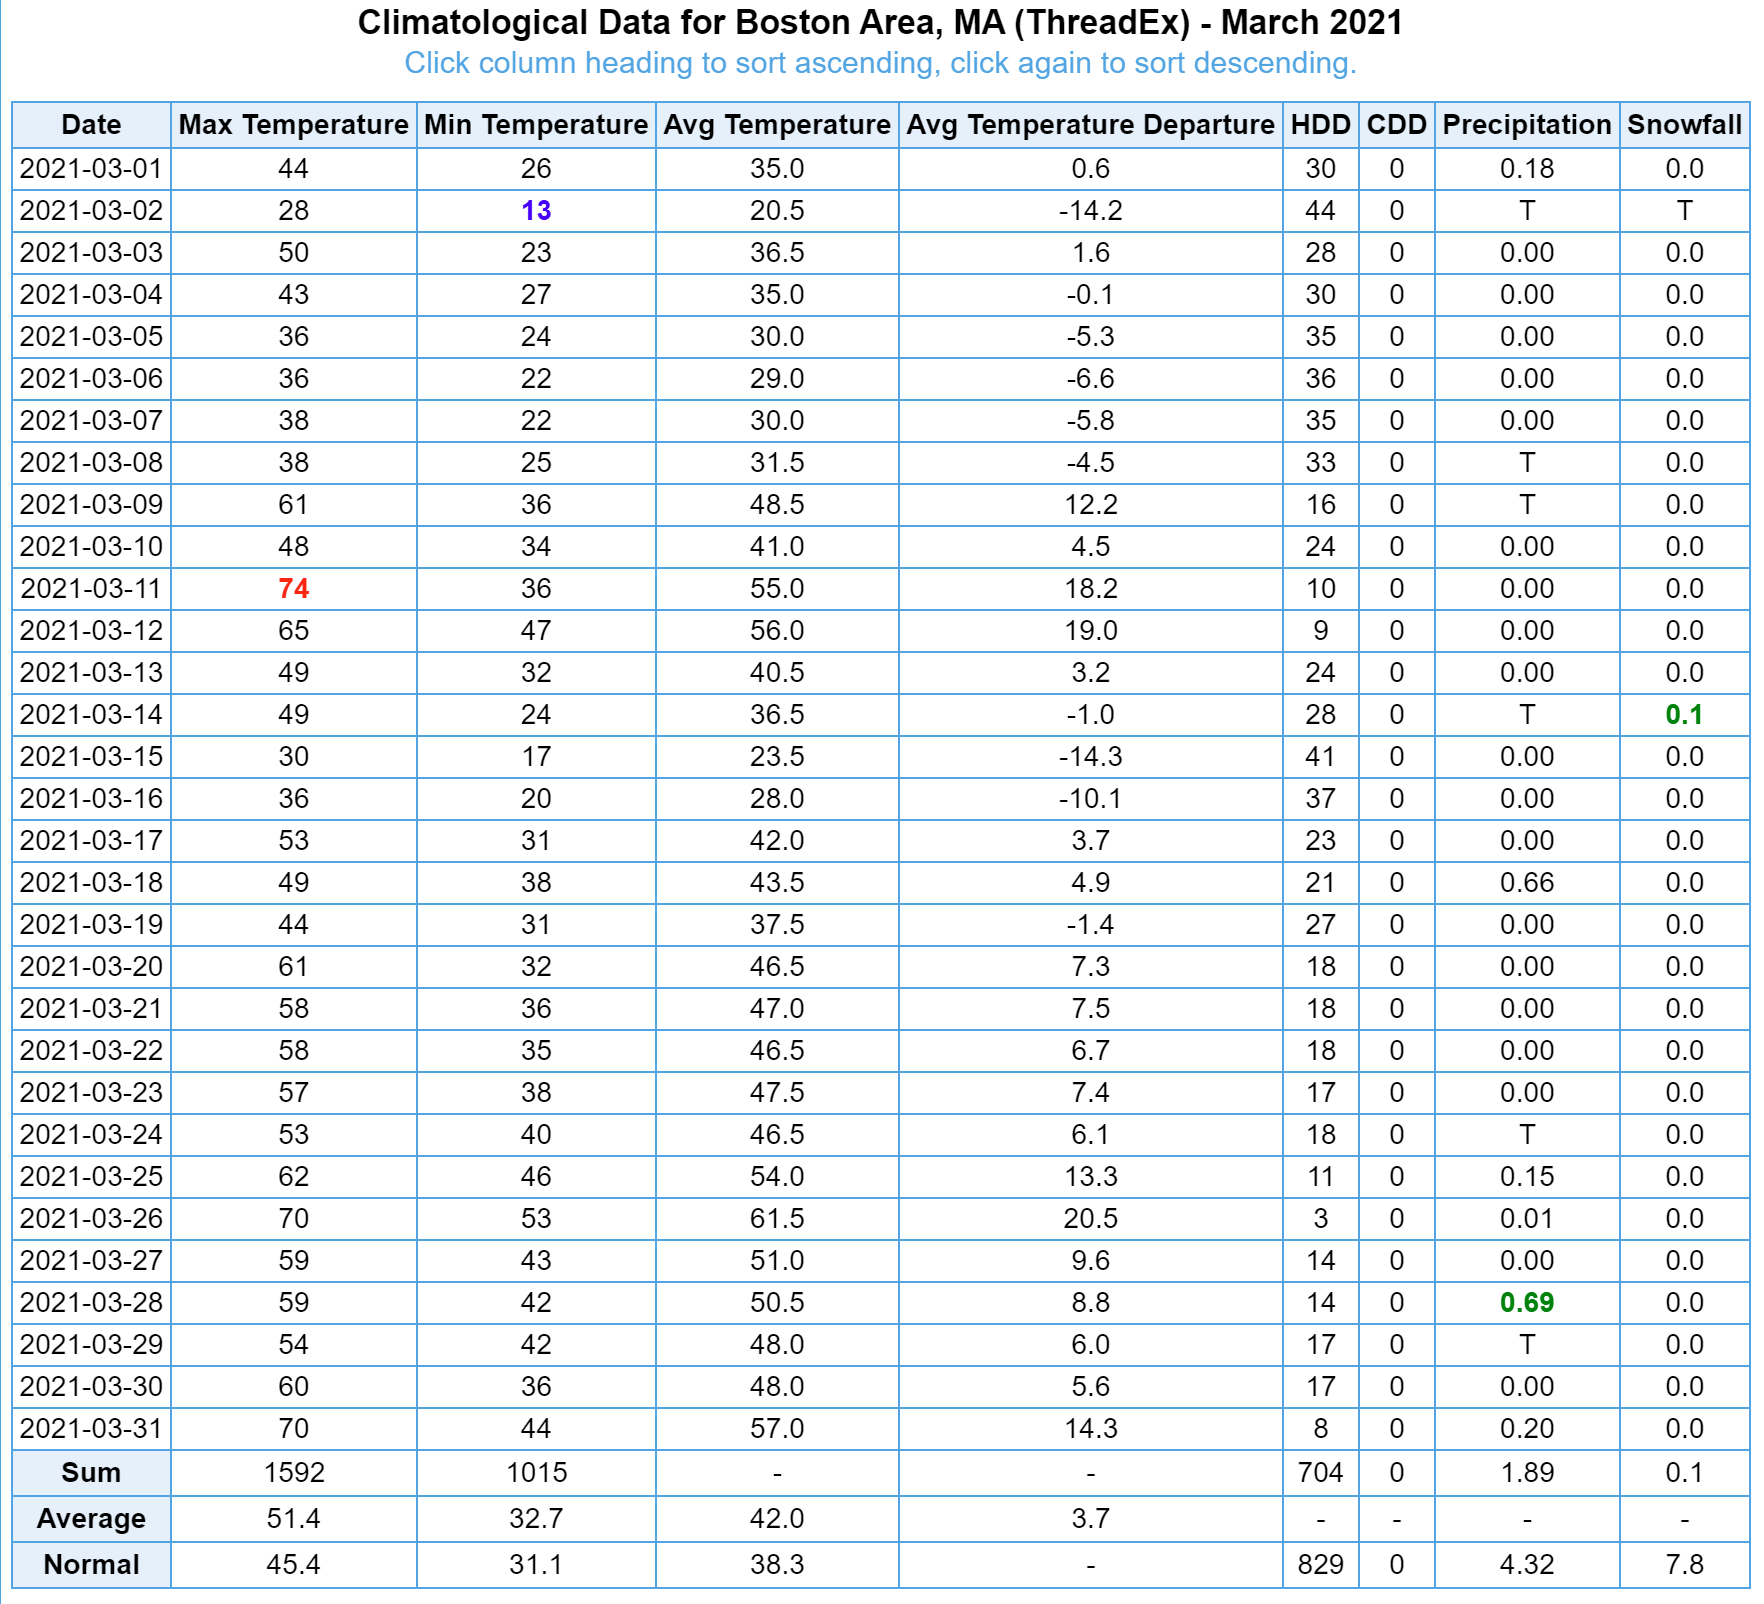The height and width of the screenshot is (1604, 1764).
Task: Select the min temperature 17 on 03-15
Action: pyautogui.click(x=536, y=757)
